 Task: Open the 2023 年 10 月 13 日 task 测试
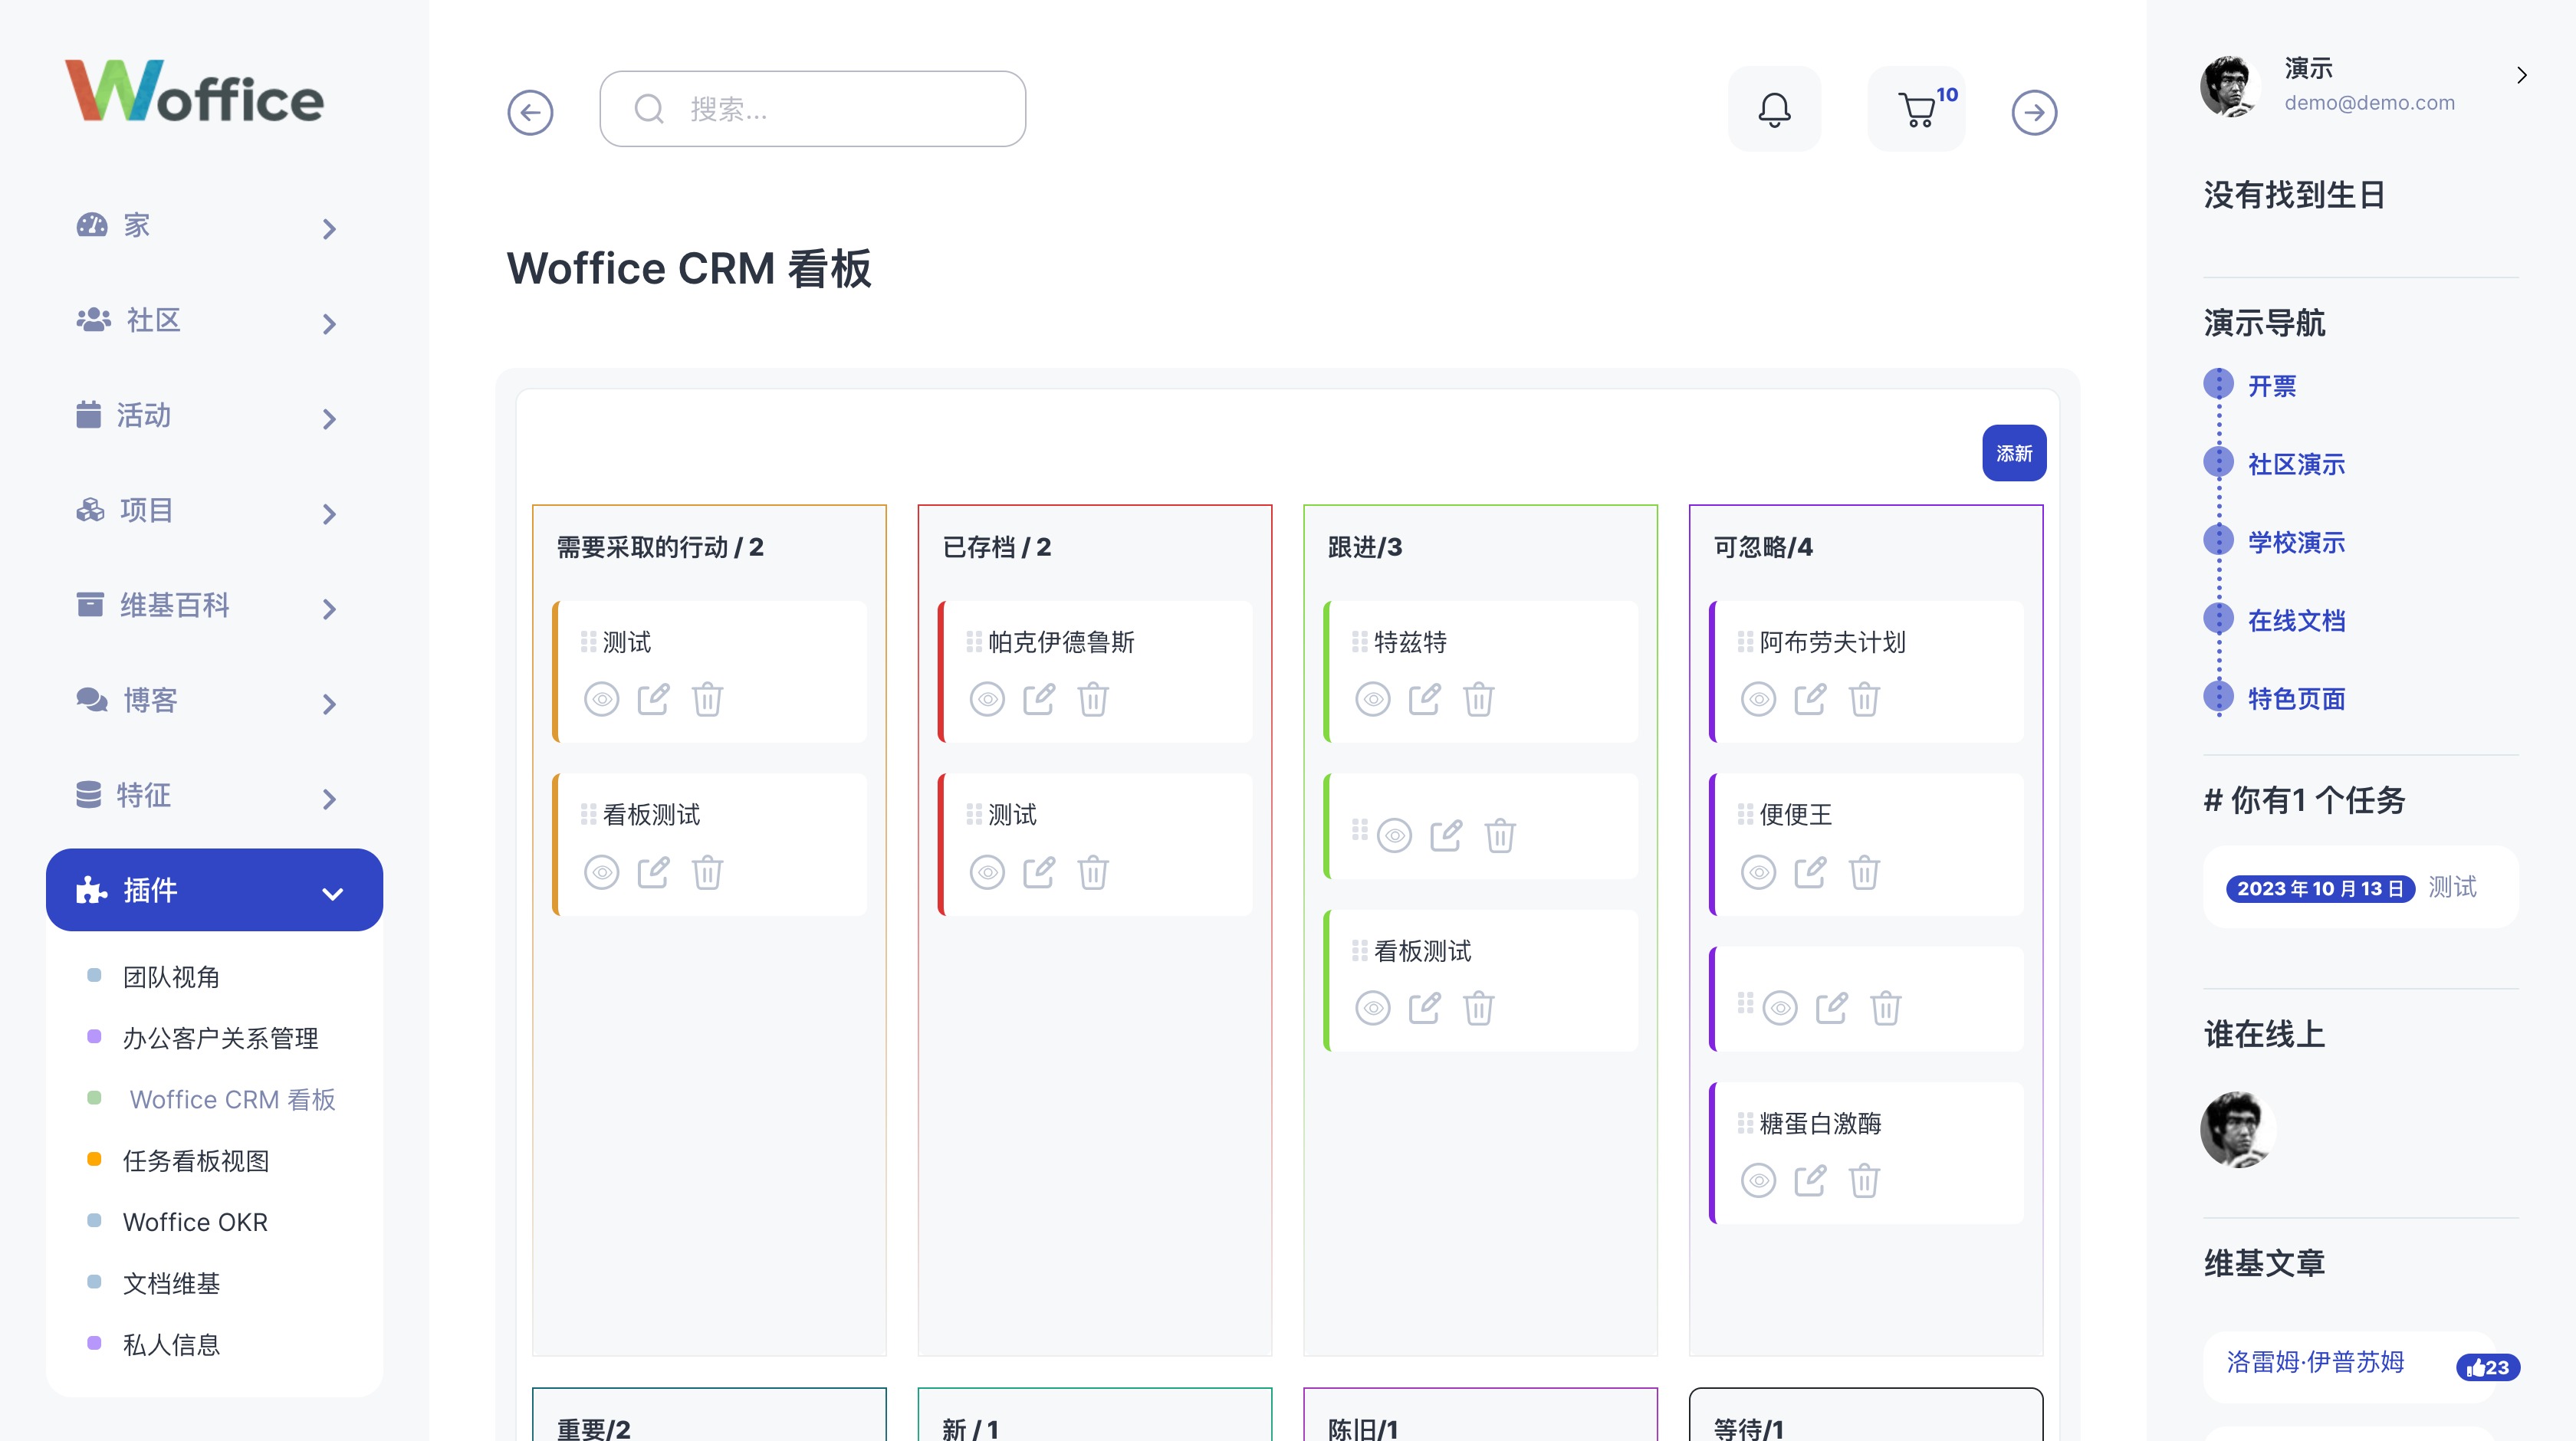(2360, 887)
